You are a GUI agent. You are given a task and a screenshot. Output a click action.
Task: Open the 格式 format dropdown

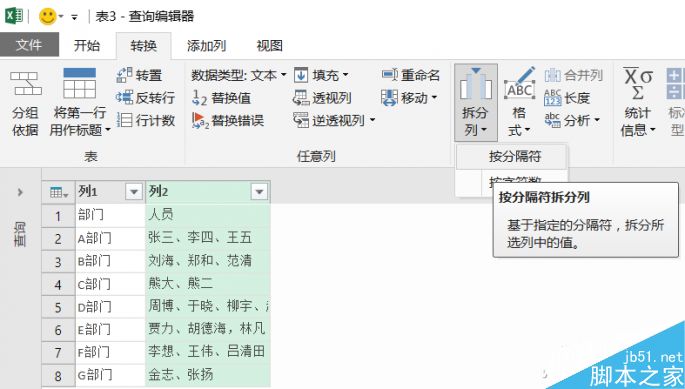519,102
